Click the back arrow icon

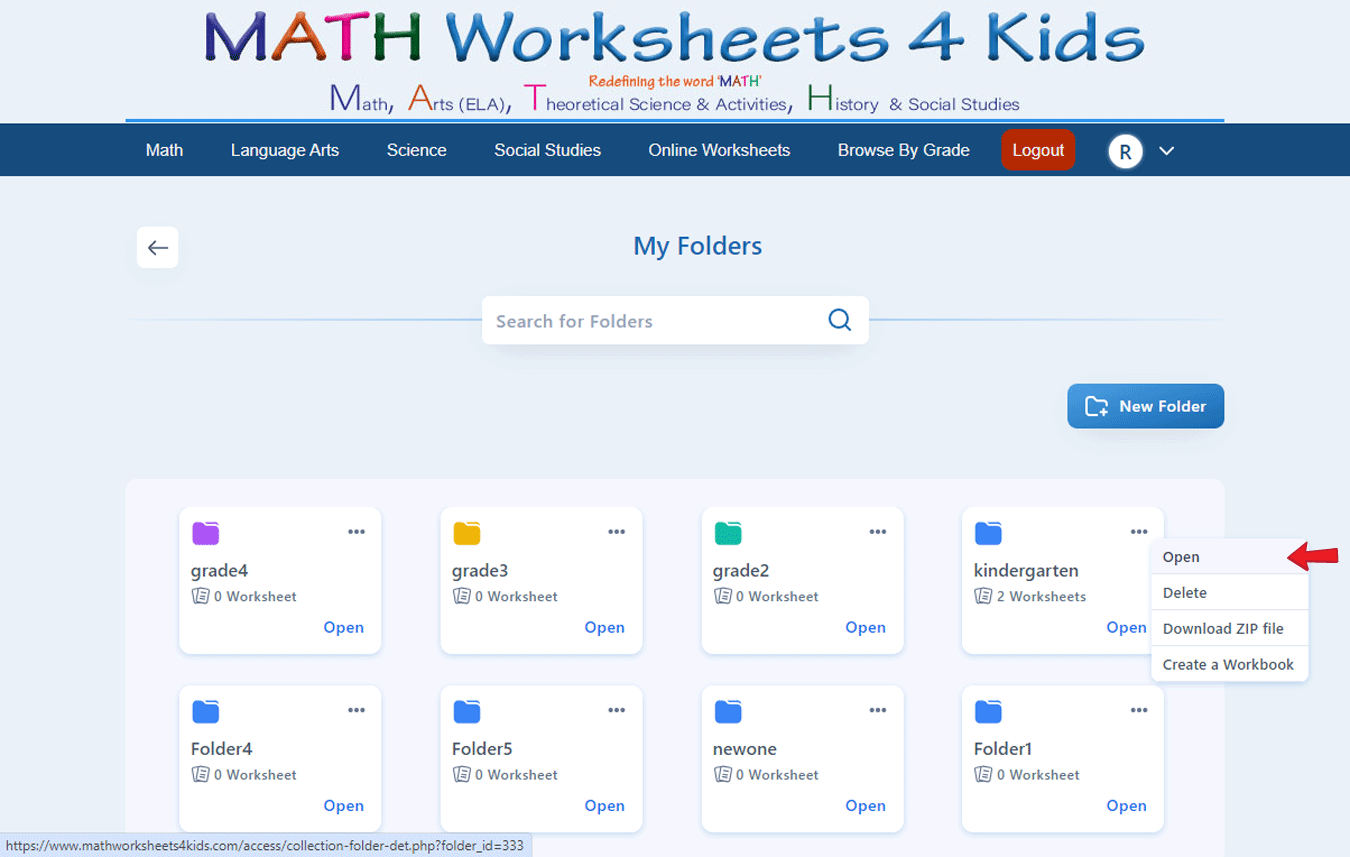(158, 248)
